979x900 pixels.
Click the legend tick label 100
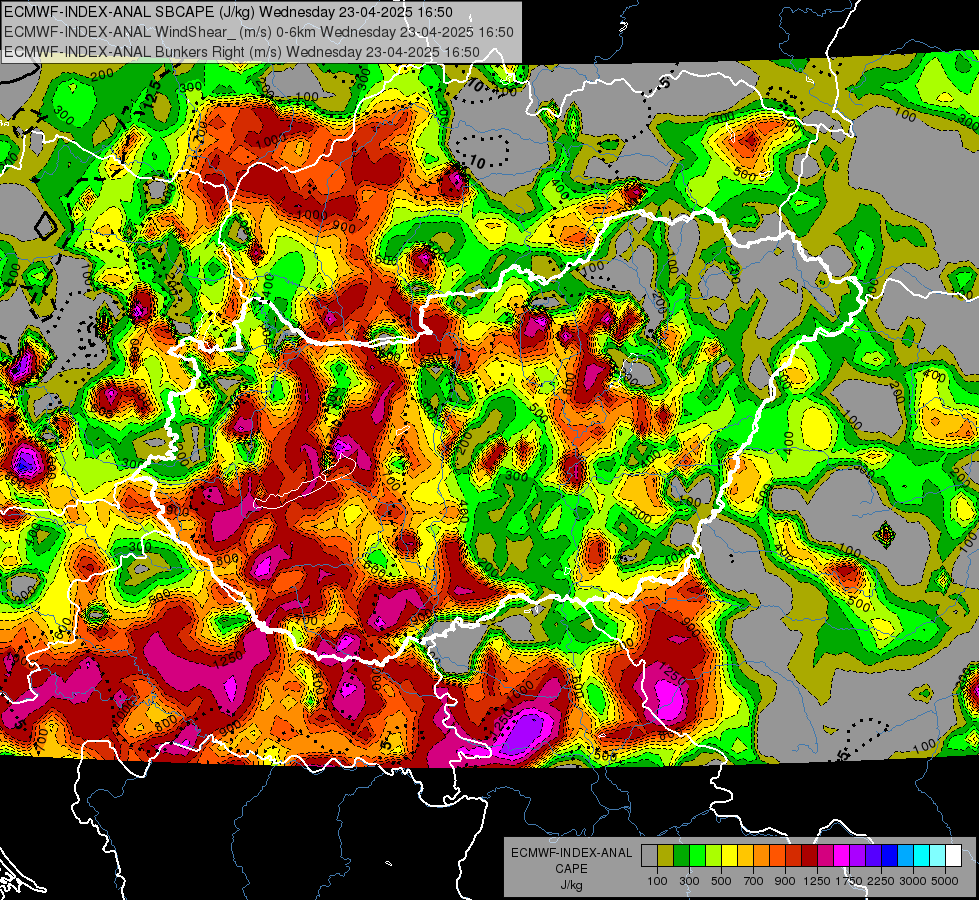(x=657, y=881)
